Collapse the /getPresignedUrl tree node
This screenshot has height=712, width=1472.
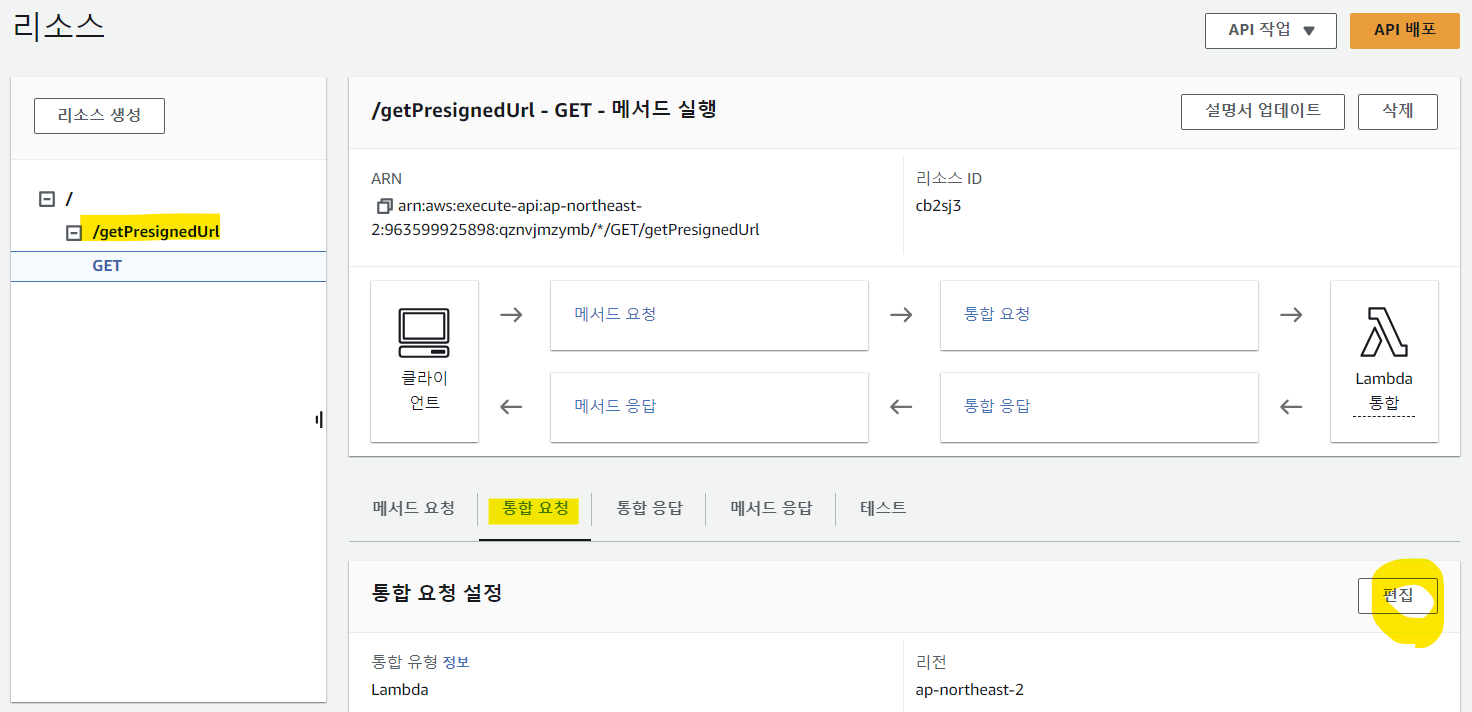[x=73, y=232]
